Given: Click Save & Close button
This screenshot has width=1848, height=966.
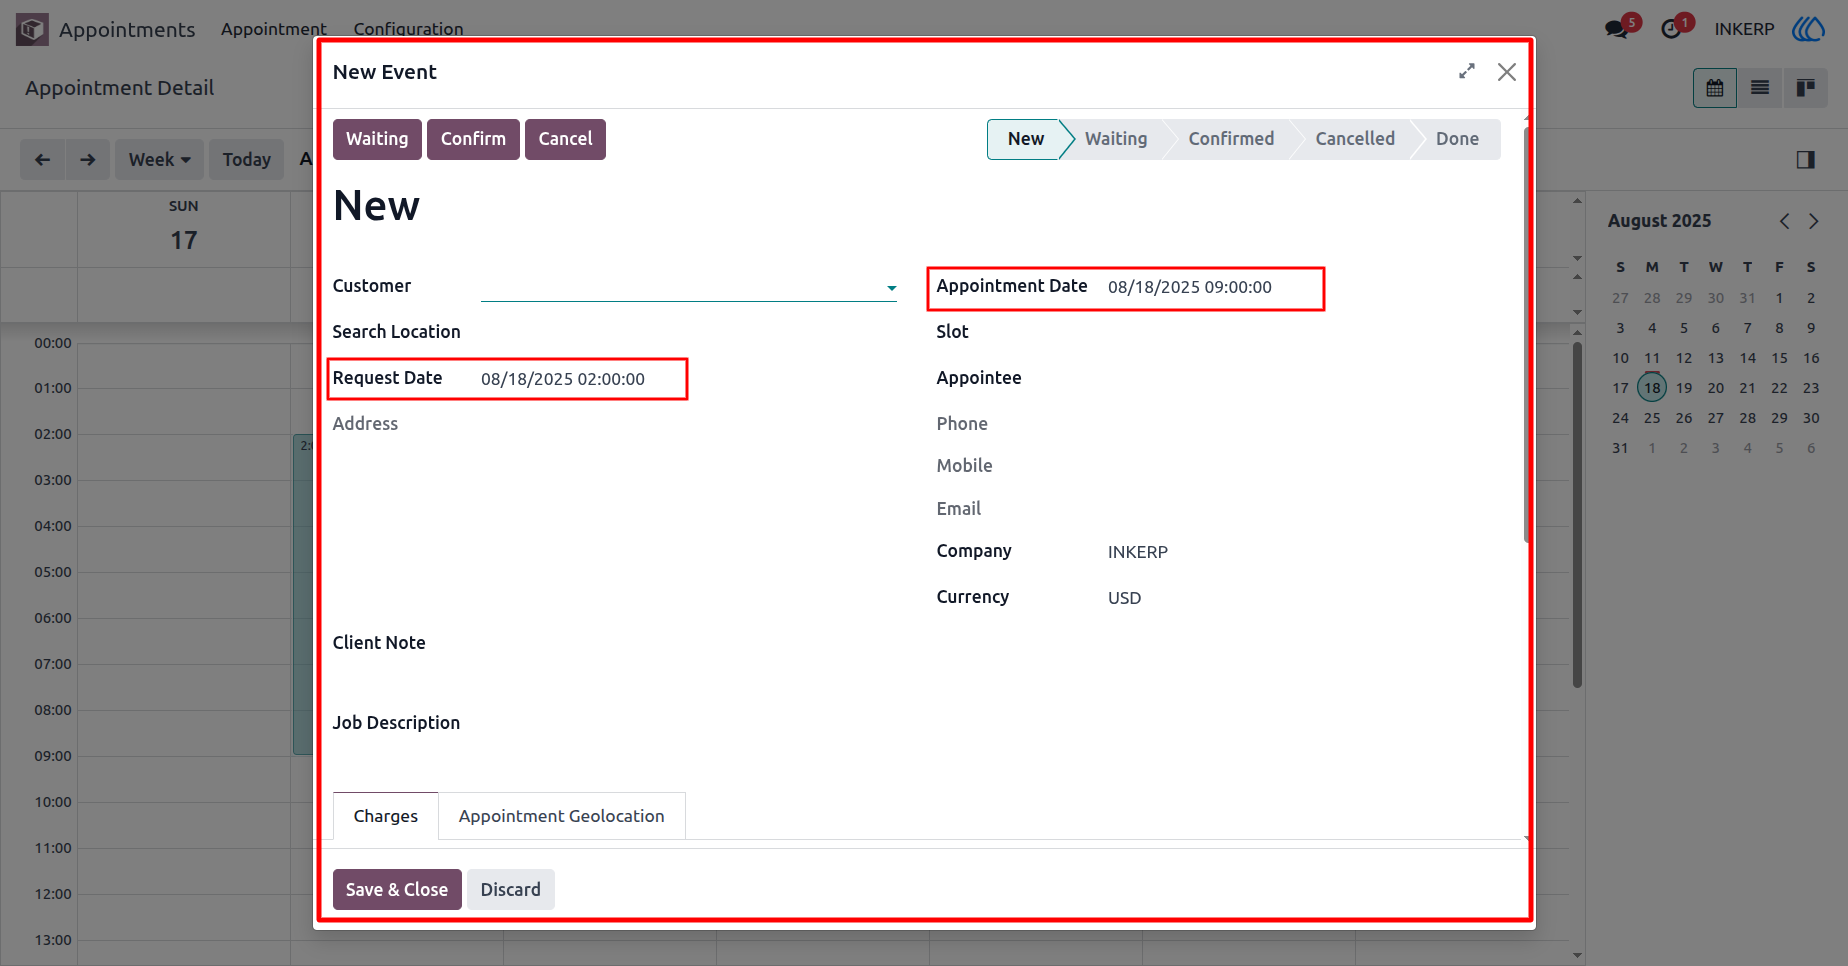Looking at the screenshot, I should click(x=397, y=890).
